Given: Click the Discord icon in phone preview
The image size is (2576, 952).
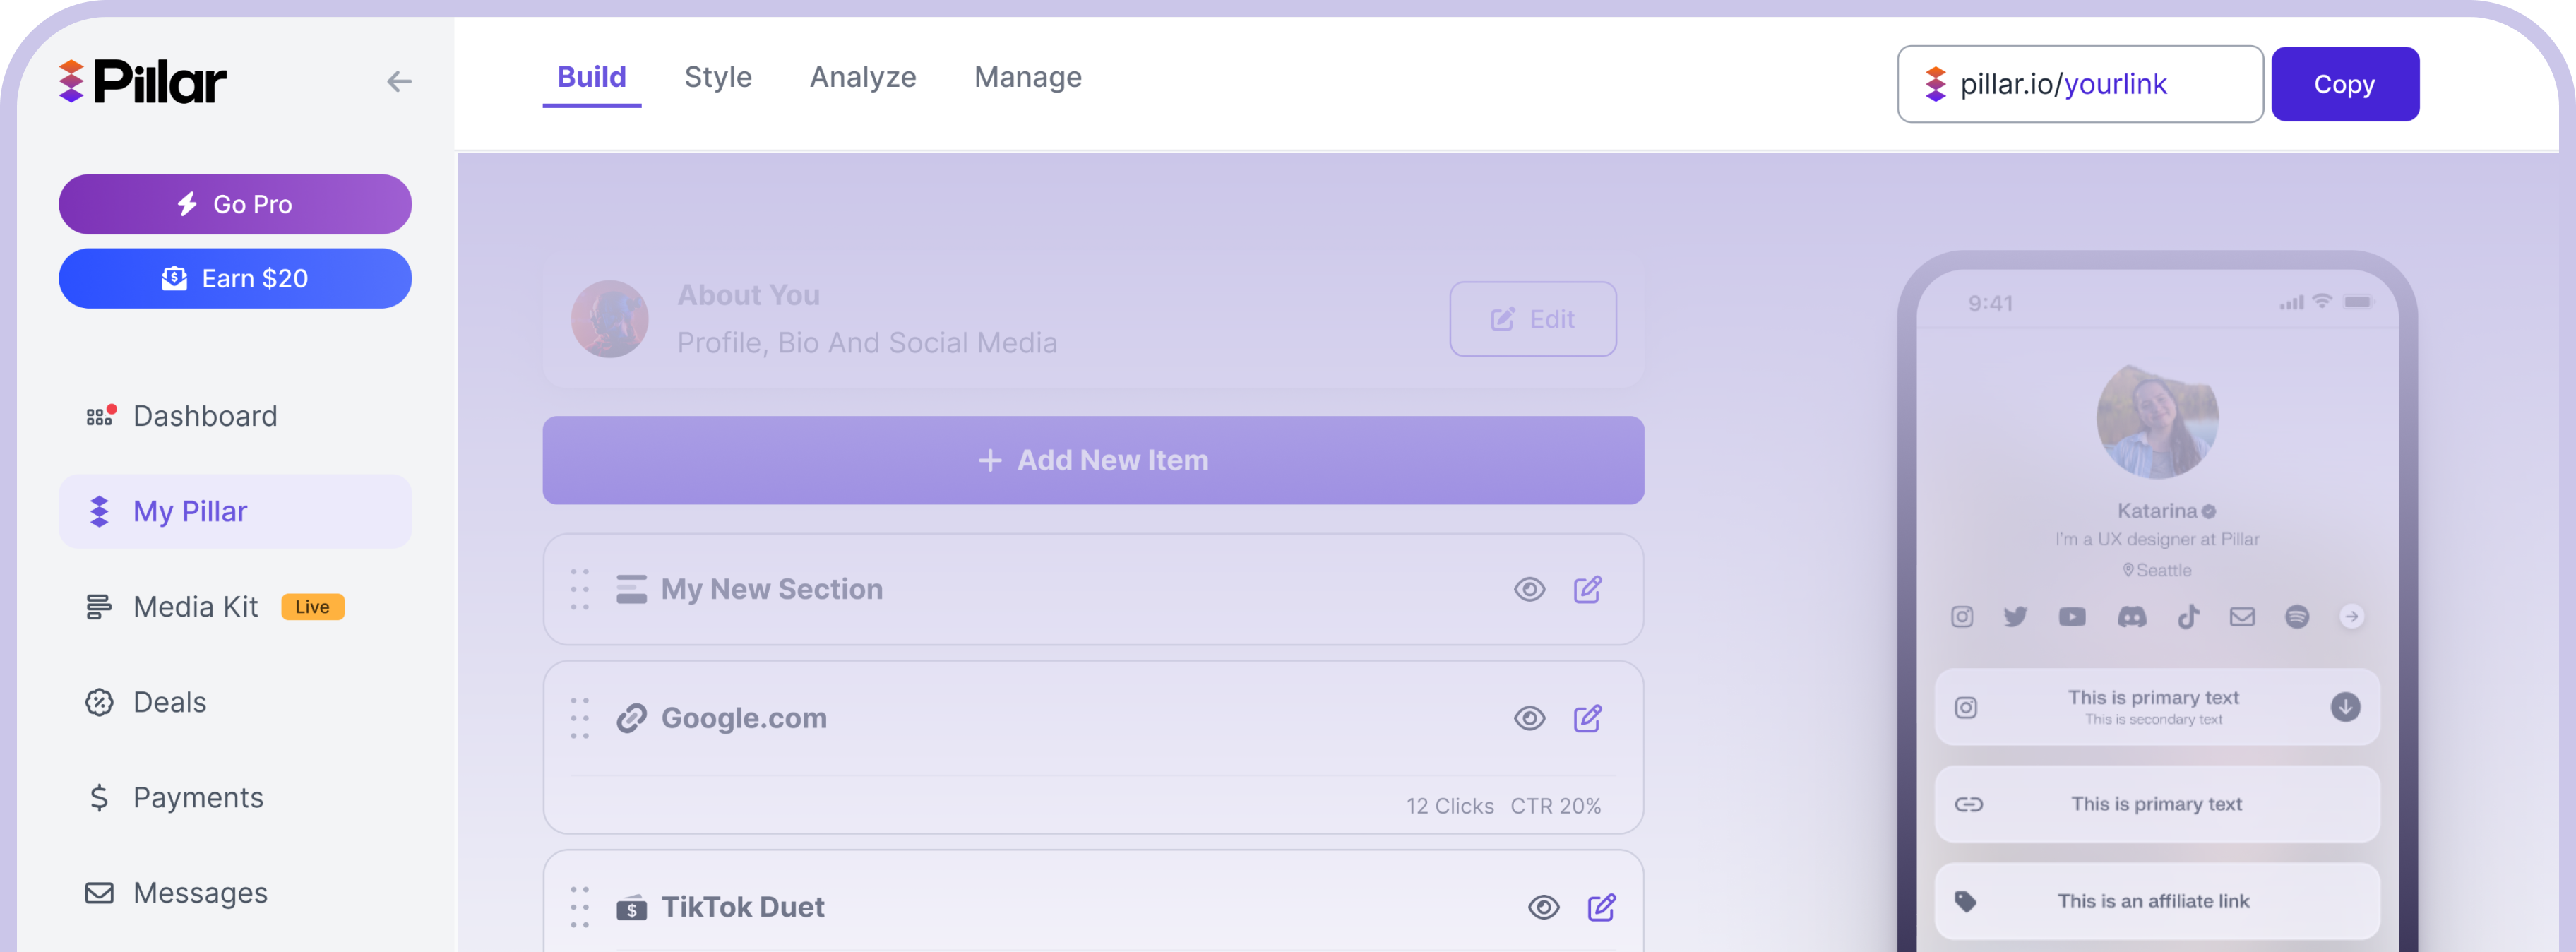Looking at the screenshot, I should 2131,617.
